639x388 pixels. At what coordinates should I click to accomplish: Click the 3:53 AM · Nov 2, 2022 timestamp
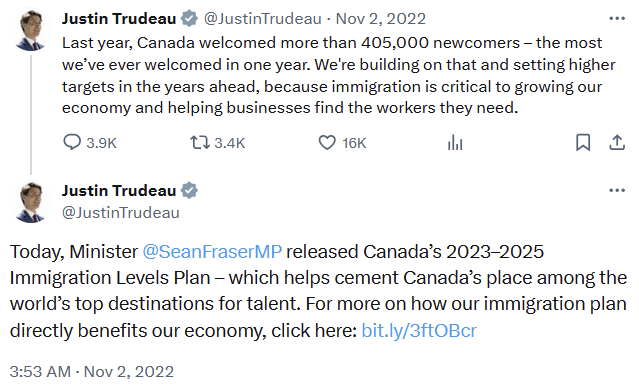[x=92, y=372]
